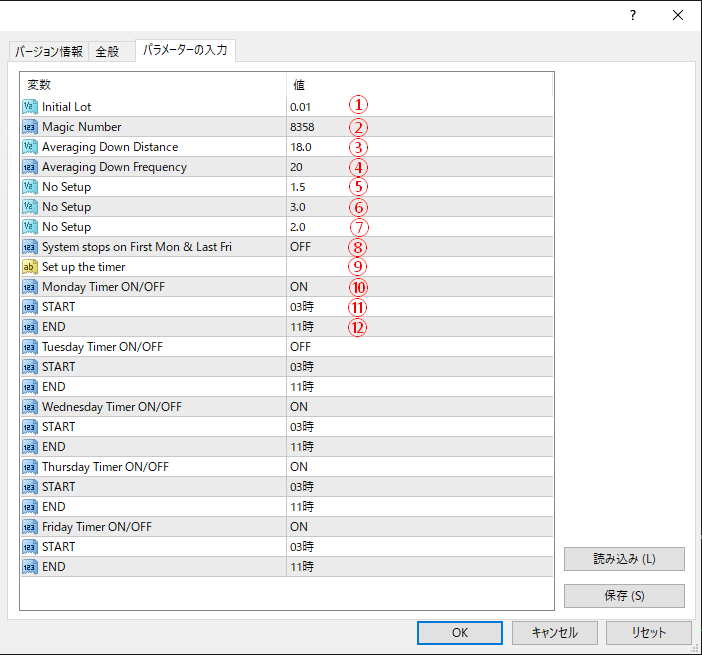
Task: Open the Monday START 03時 value dropdown
Action: click(x=302, y=307)
